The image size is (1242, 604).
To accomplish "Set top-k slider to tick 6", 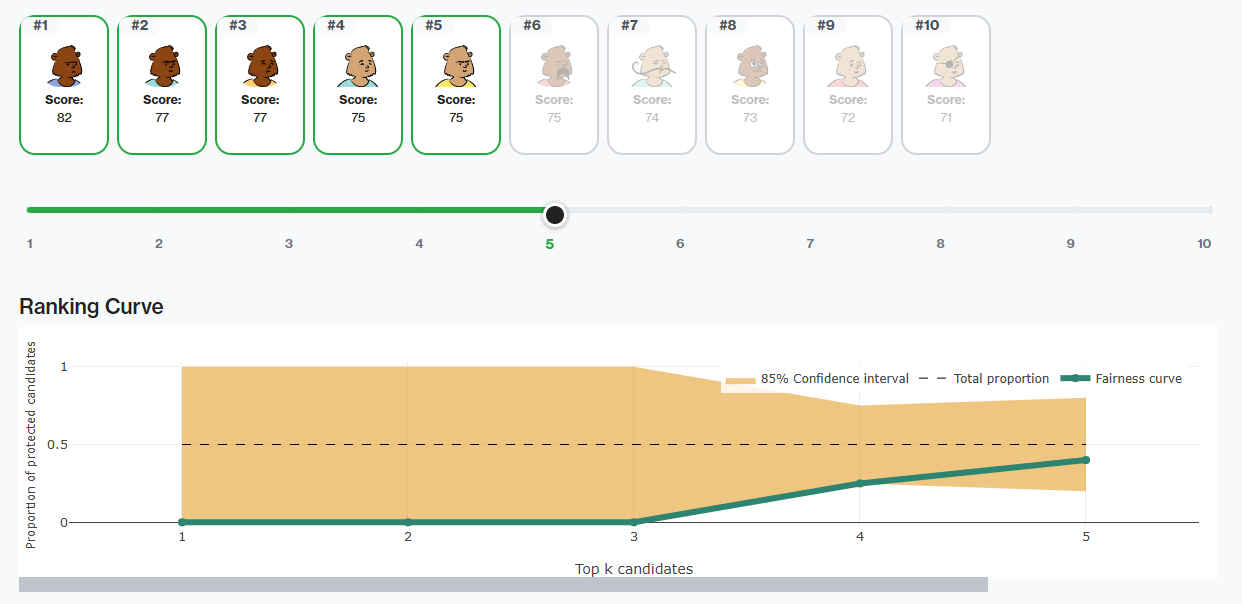I will pyautogui.click(x=680, y=243).
